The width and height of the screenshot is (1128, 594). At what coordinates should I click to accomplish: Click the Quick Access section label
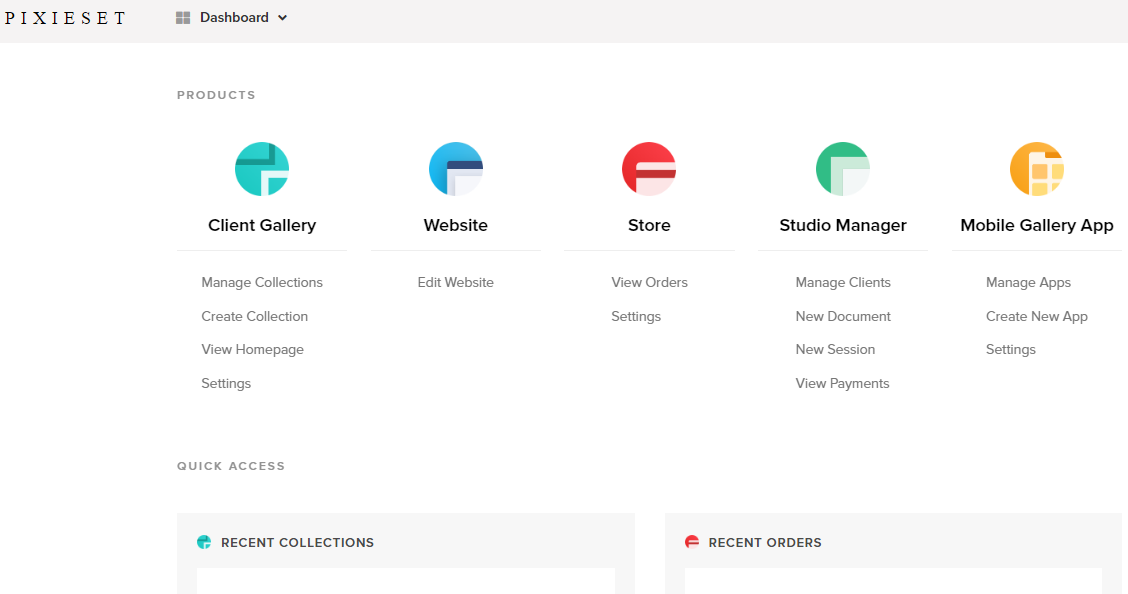coord(231,466)
